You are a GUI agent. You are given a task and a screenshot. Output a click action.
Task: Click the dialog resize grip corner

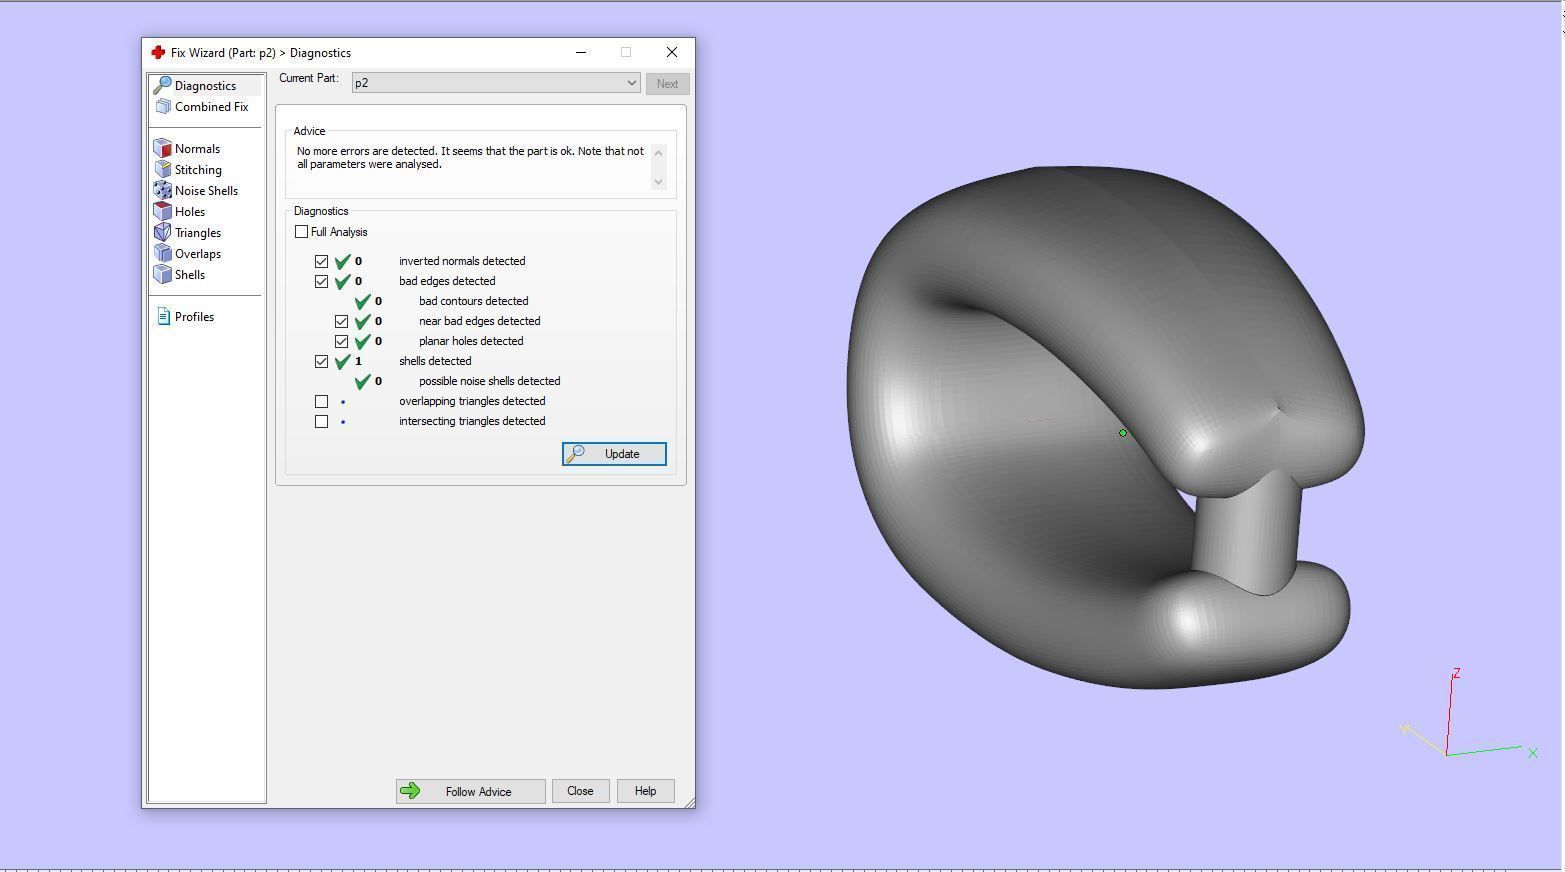(x=689, y=802)
